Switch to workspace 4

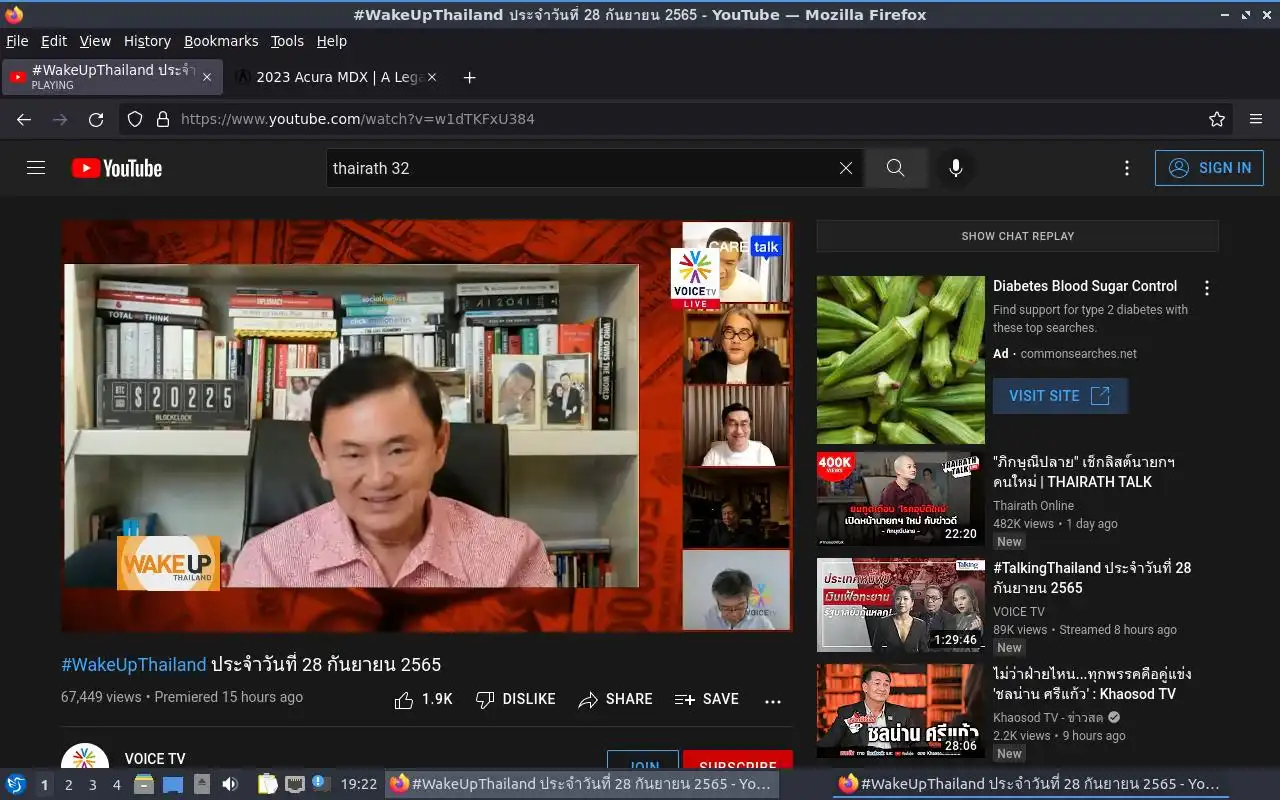click(x=117, y=785)
